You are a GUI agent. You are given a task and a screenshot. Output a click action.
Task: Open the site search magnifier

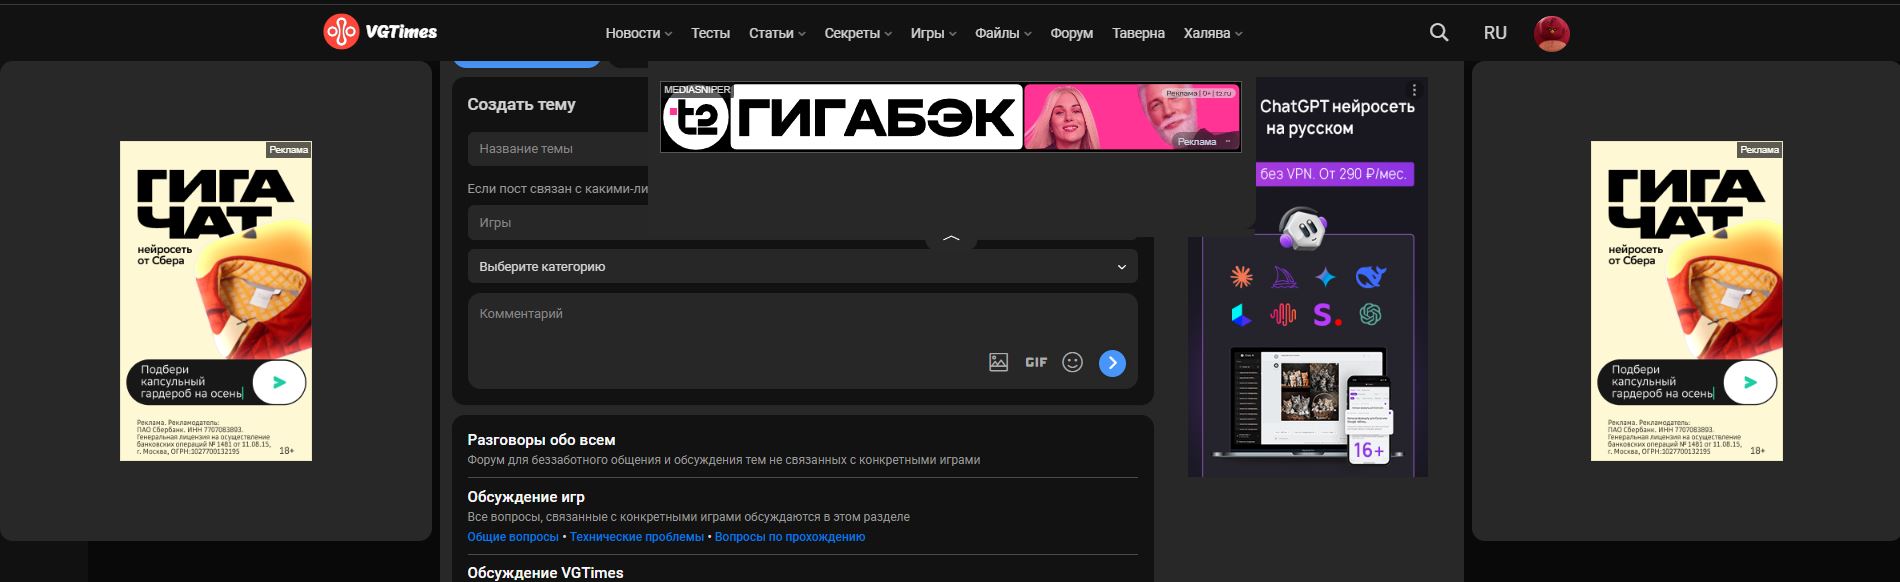pyautogui.click(x=1439, y=33)
